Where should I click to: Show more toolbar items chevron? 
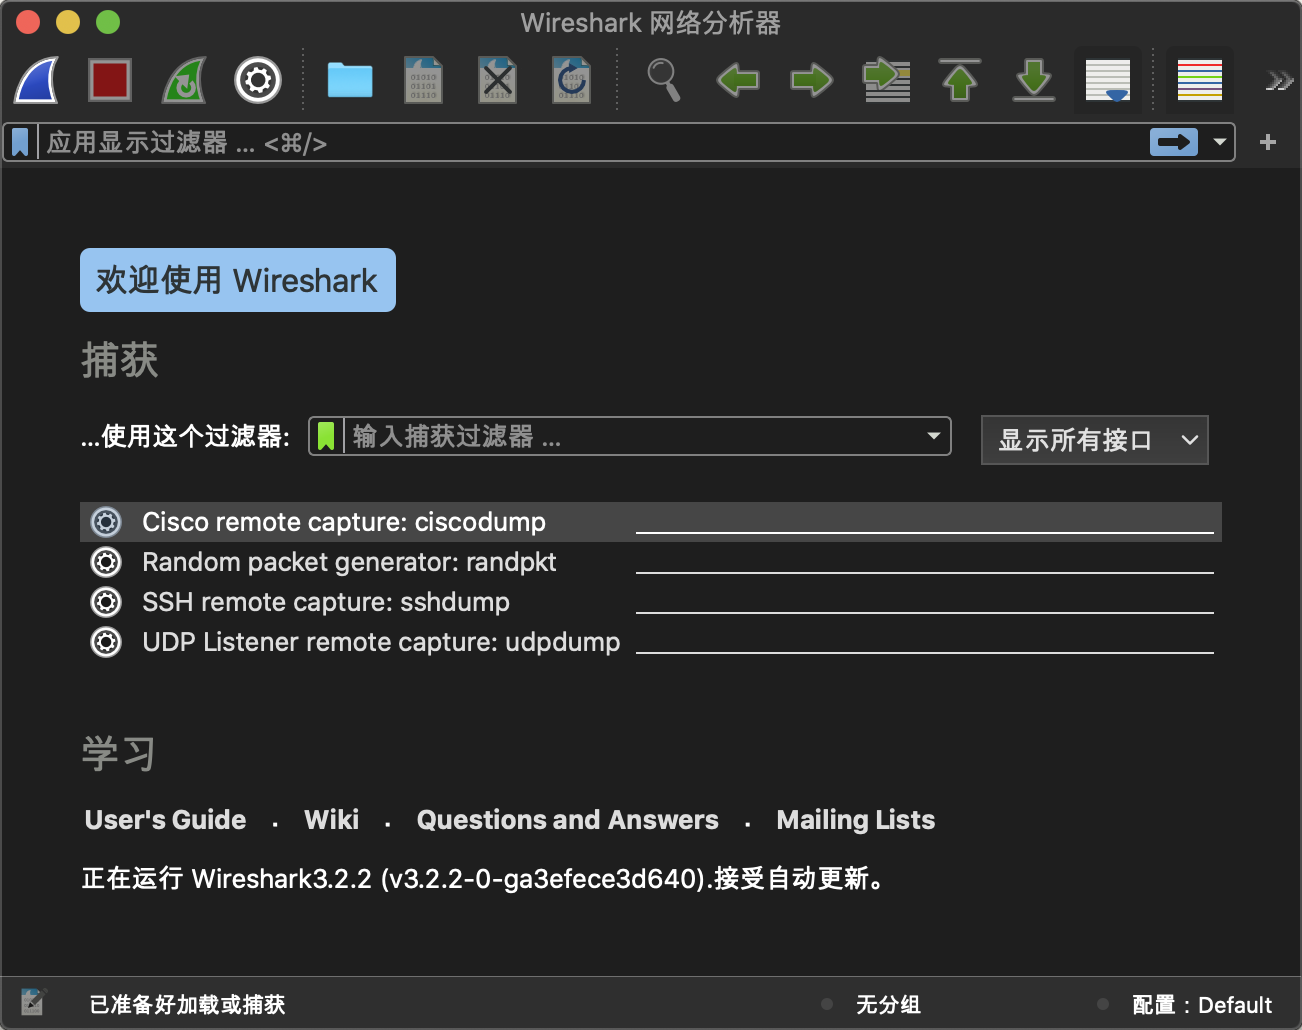coord(1278,80)
